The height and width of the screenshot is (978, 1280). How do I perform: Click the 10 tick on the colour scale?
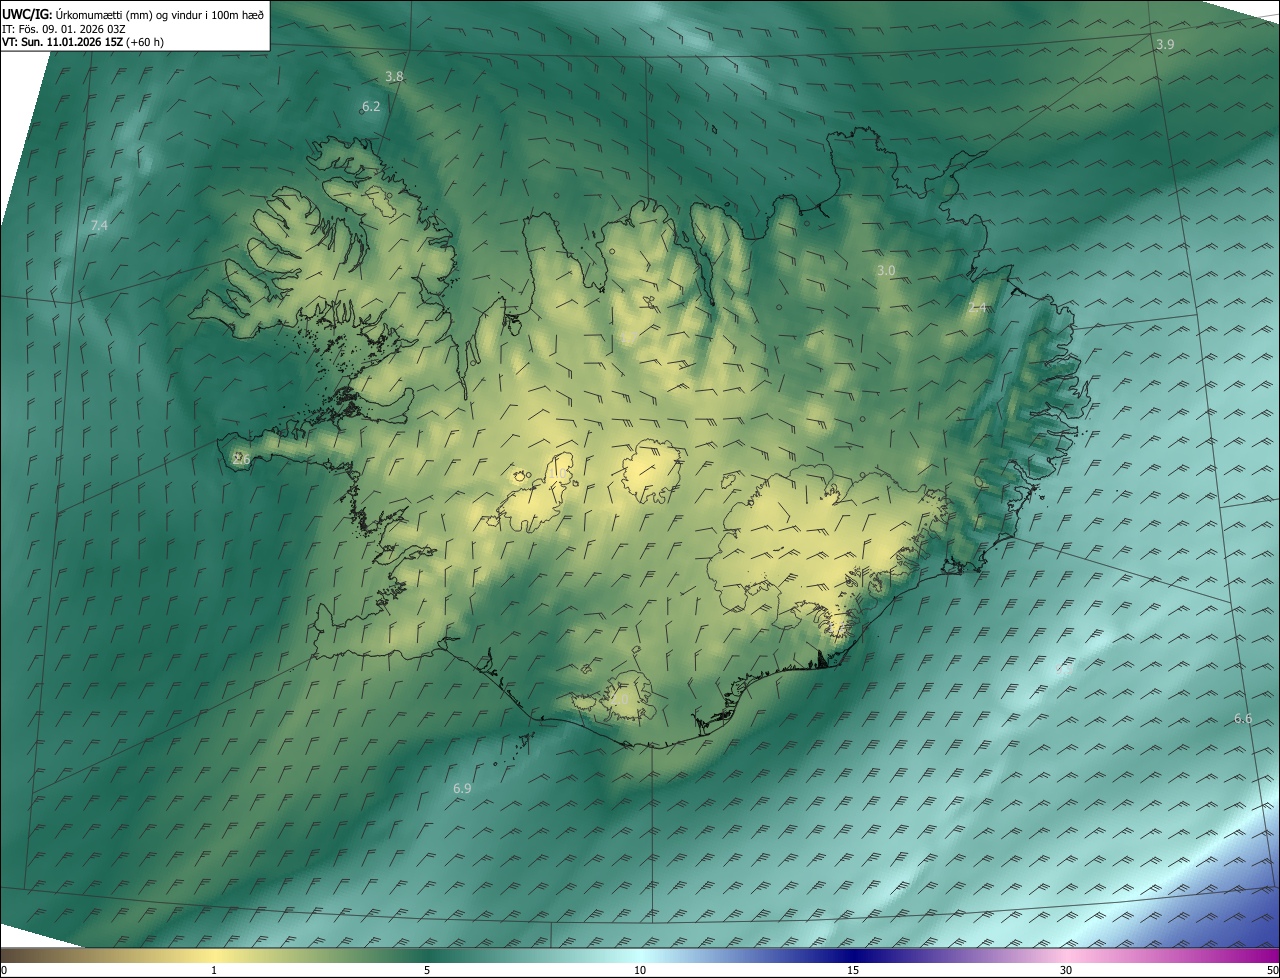[x=640, y=971]
